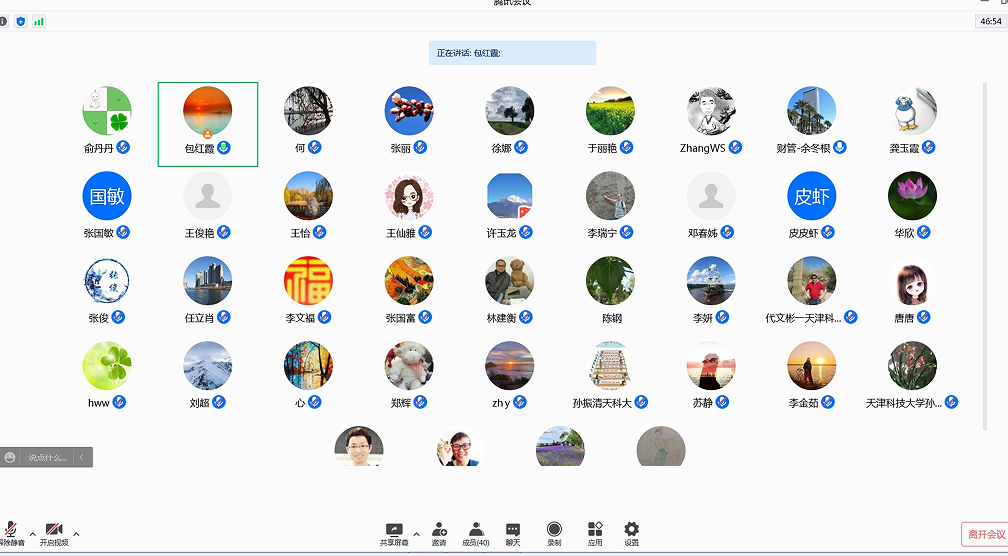
Task: Open the members (成员) list
Action: coord(476,533)
